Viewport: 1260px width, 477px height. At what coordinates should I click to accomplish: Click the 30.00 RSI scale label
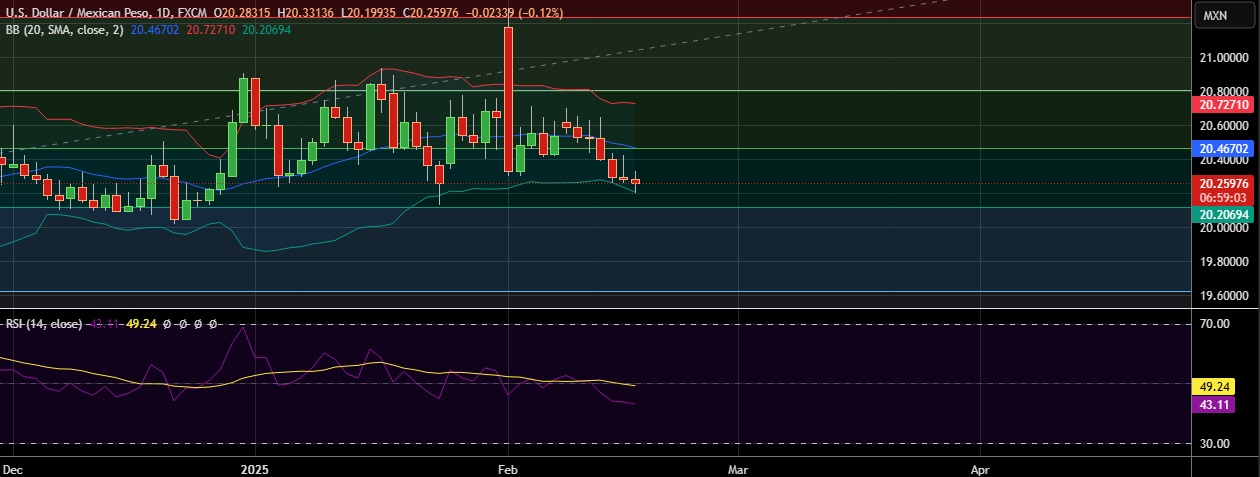coord(1213,443)
